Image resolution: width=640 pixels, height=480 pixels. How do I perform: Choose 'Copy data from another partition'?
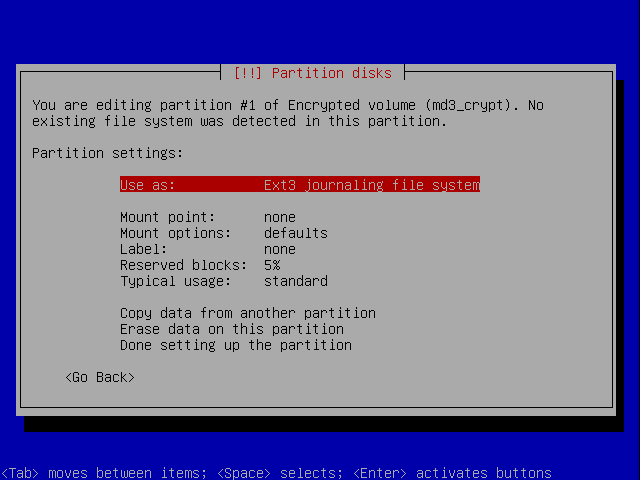point(248,313)
